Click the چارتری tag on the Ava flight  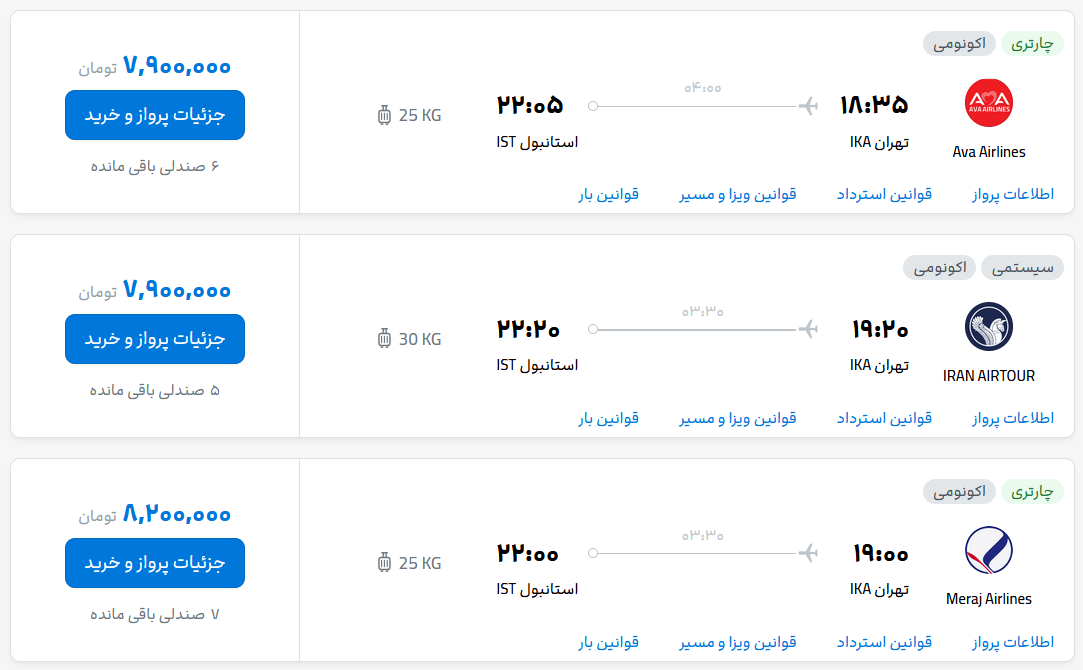pos(1032,44)
